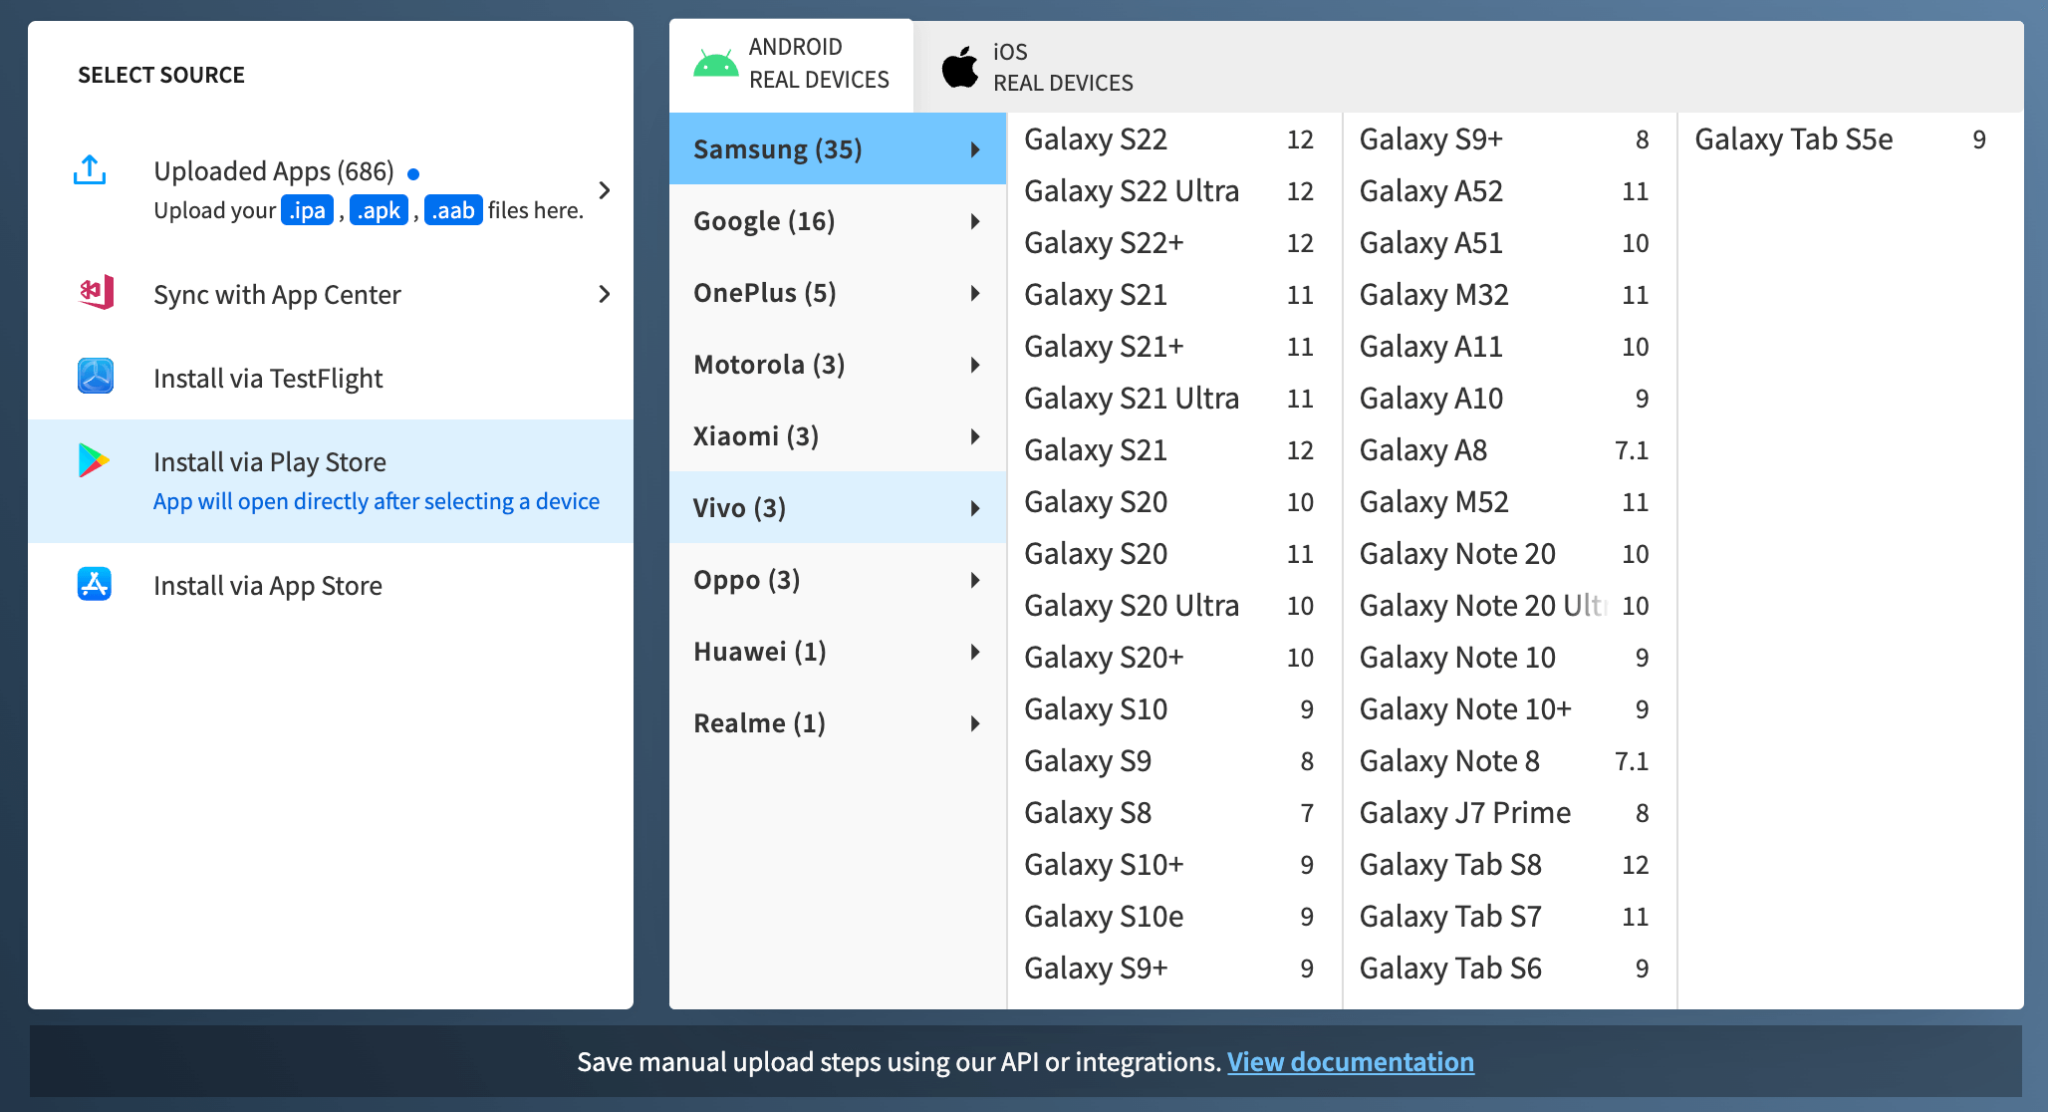Open the Xiaomi device submenu
This screenshot has width=2048, height=1112.
pyautogui.click(x=838, y=435)
